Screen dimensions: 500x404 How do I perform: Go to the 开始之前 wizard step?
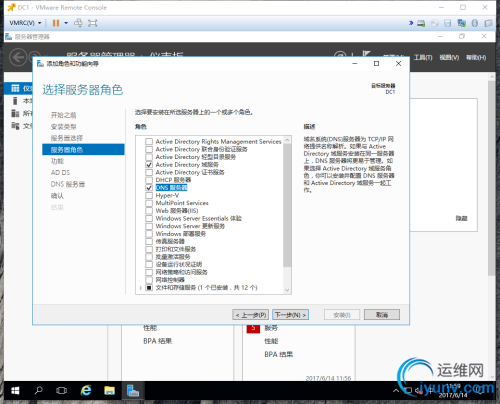(63, 115)
